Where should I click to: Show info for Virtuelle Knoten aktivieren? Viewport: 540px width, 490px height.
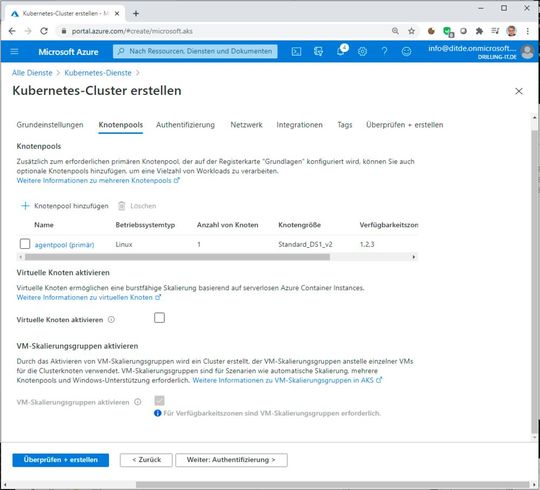pos(111,320)
